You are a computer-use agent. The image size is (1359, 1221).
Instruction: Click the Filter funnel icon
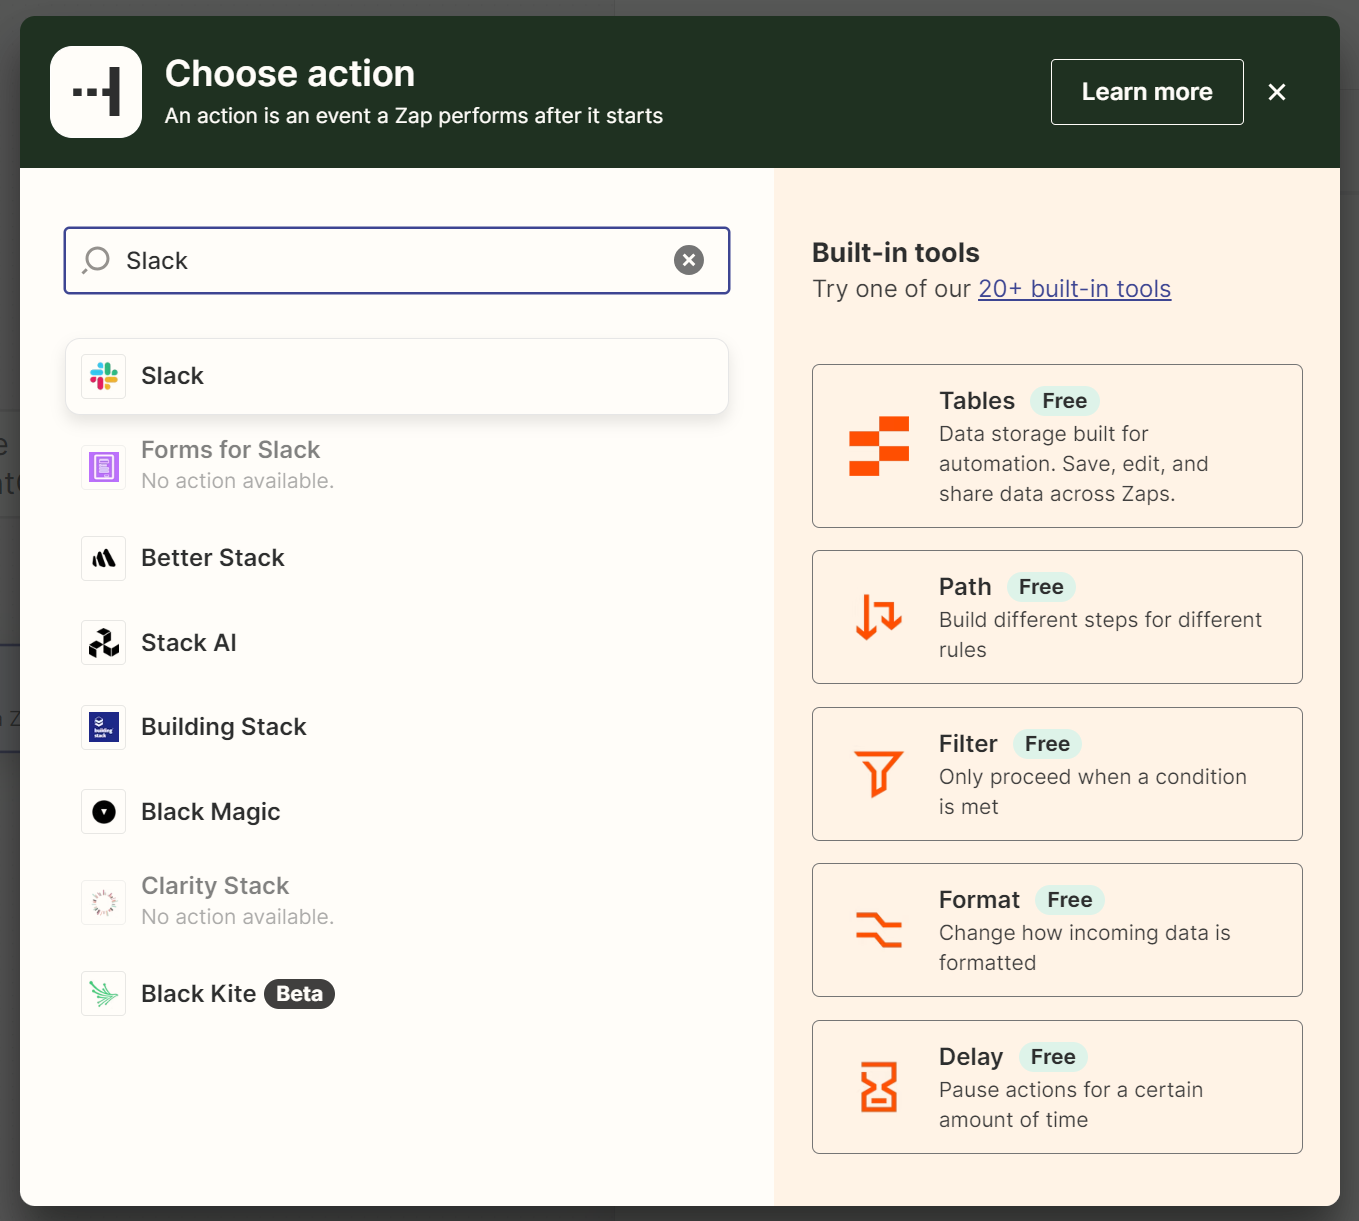click(x=879, y=774)
